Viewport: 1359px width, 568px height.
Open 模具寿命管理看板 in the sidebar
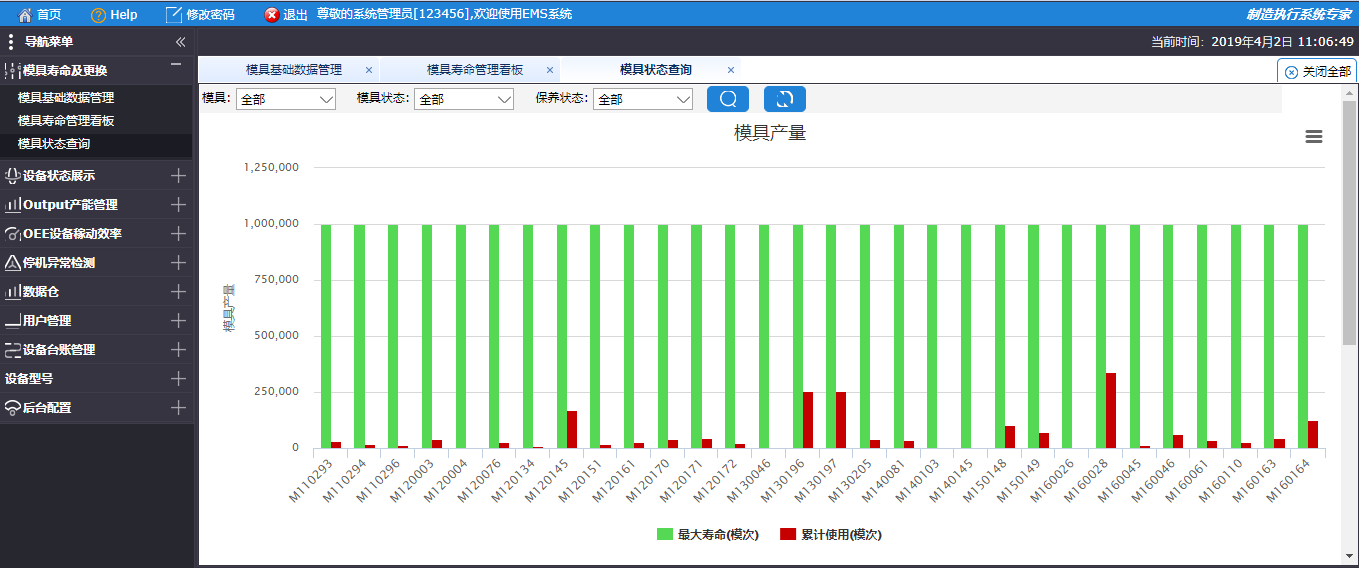point(66,121)
